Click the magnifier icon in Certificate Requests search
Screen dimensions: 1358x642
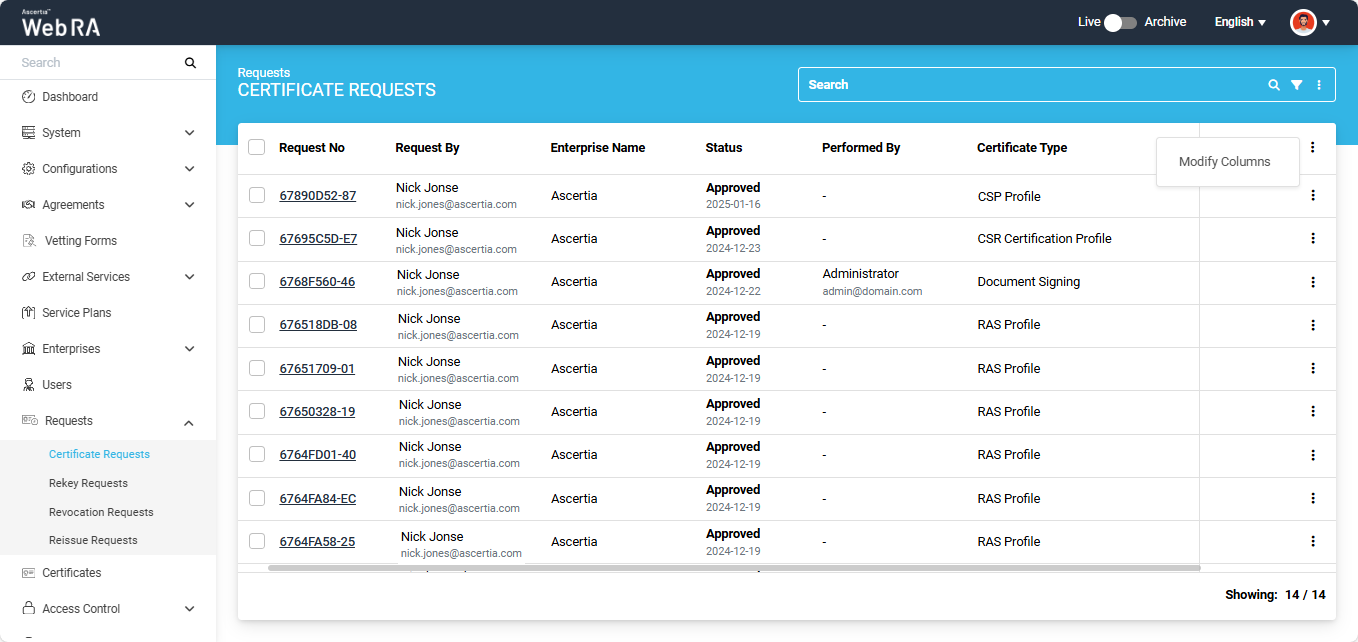click(1273, 85)
